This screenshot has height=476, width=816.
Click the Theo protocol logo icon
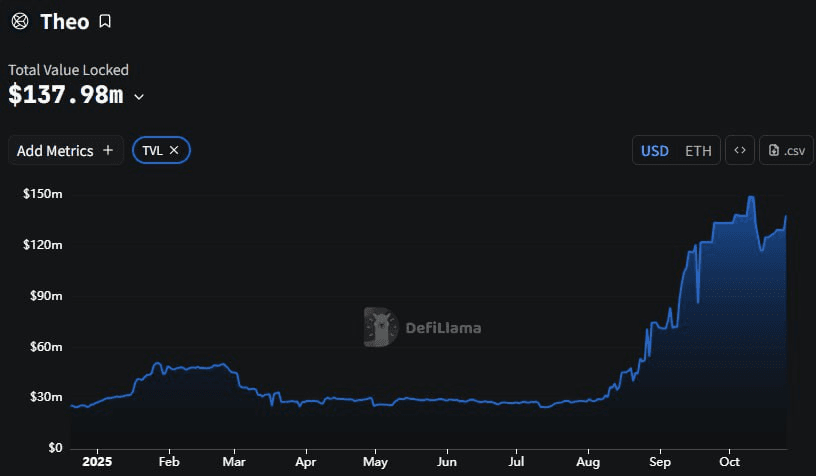click(20, 21)
